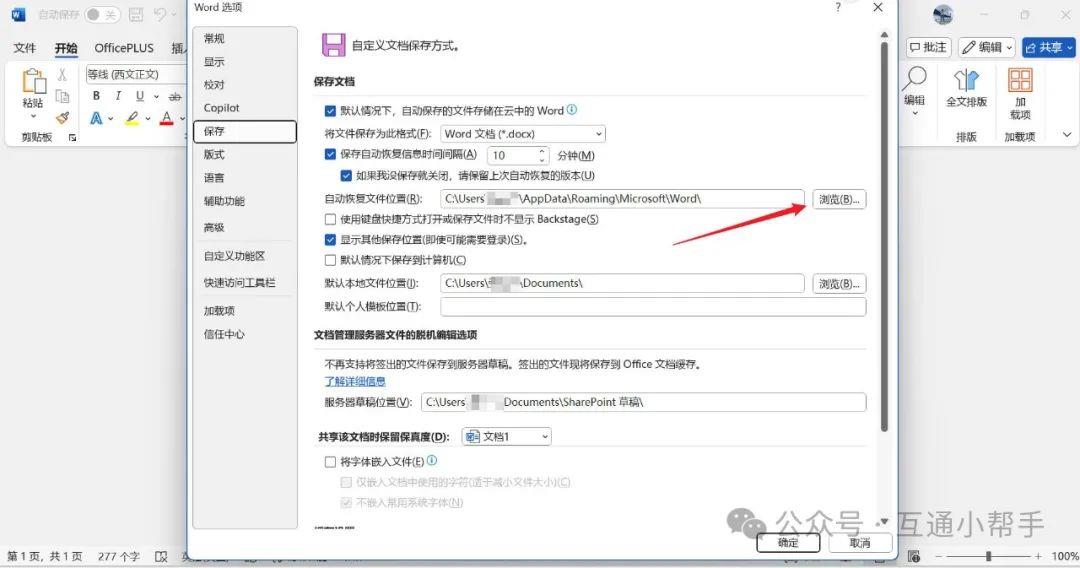
Task: Click the undo arrow in Word title bar
Action: [x=160, y=14]
